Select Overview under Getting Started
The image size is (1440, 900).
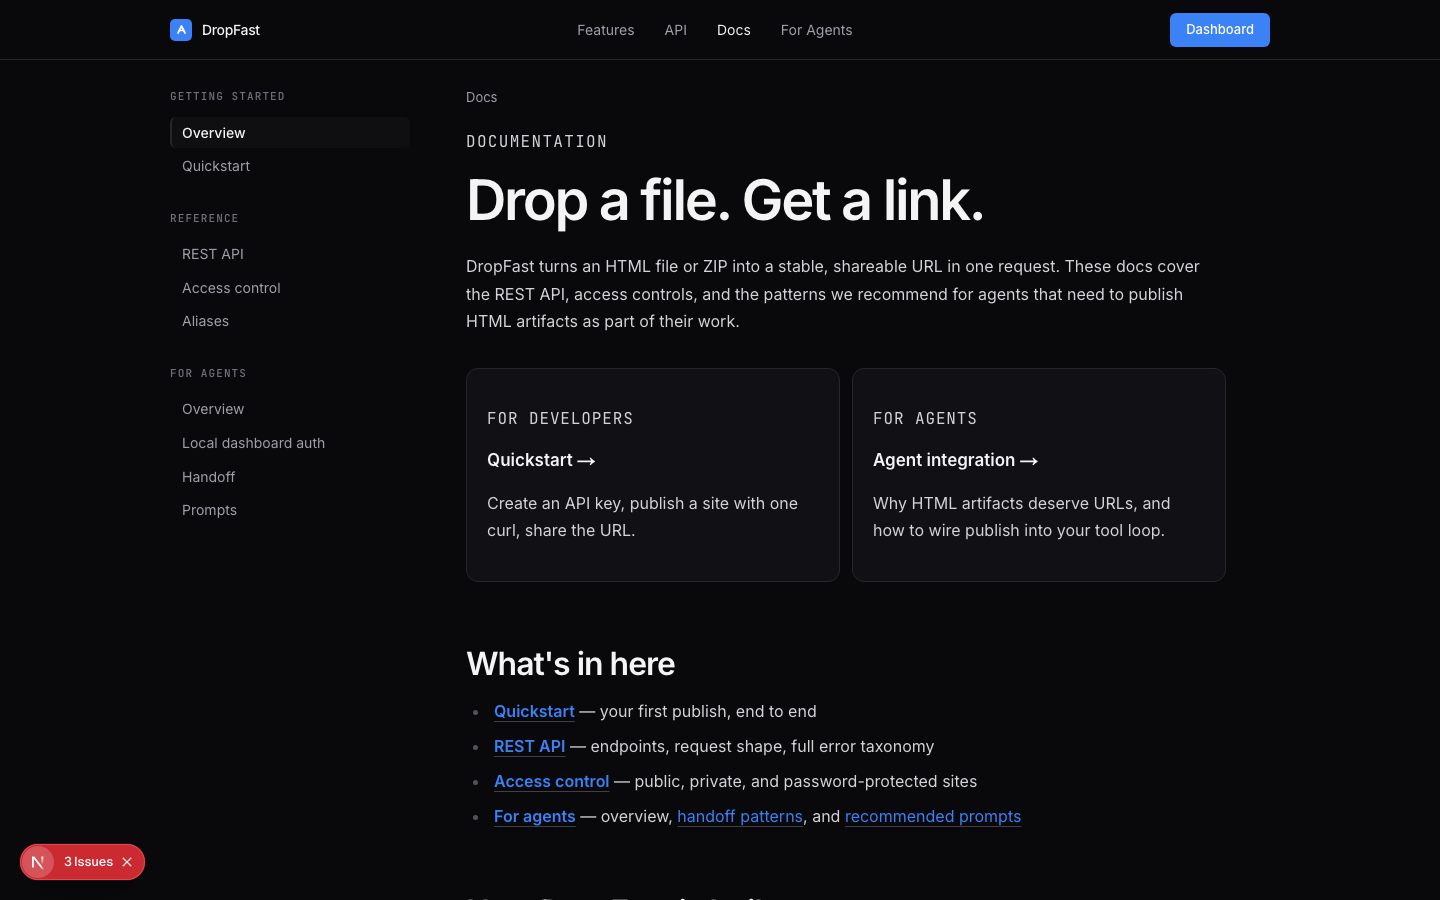coord(290,133)
